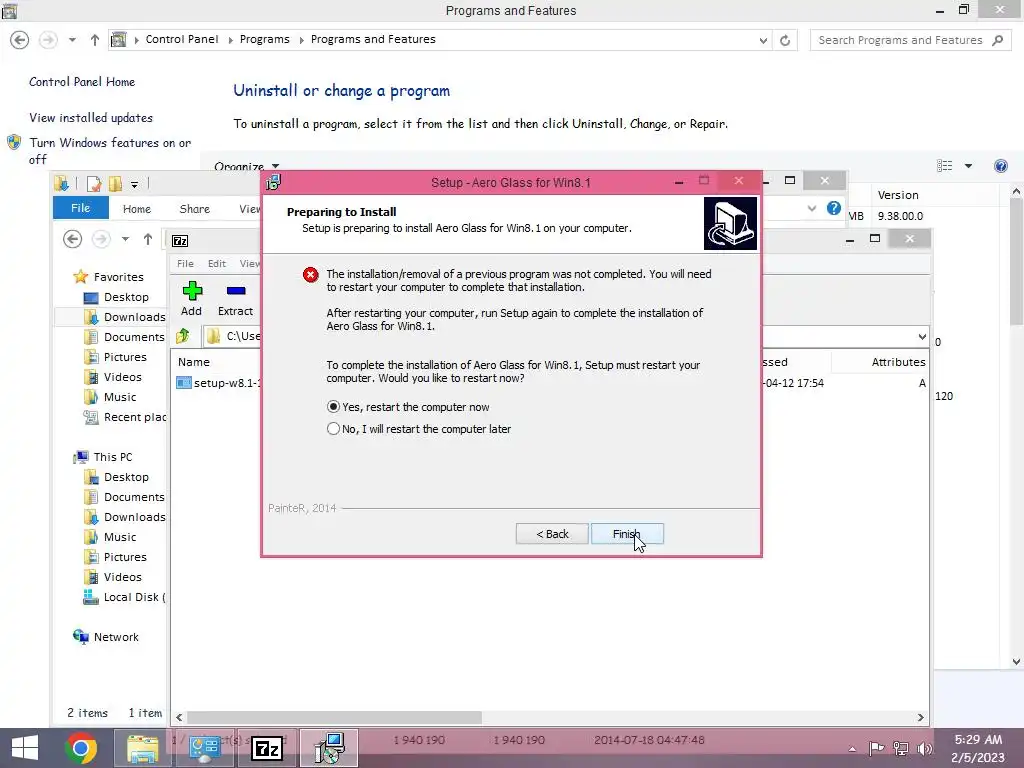Image resolution: width=1024 pixels, height=768 pixels.
Task: Select 'Yes, restart the computer now' option
Action: tap(408, 407)
